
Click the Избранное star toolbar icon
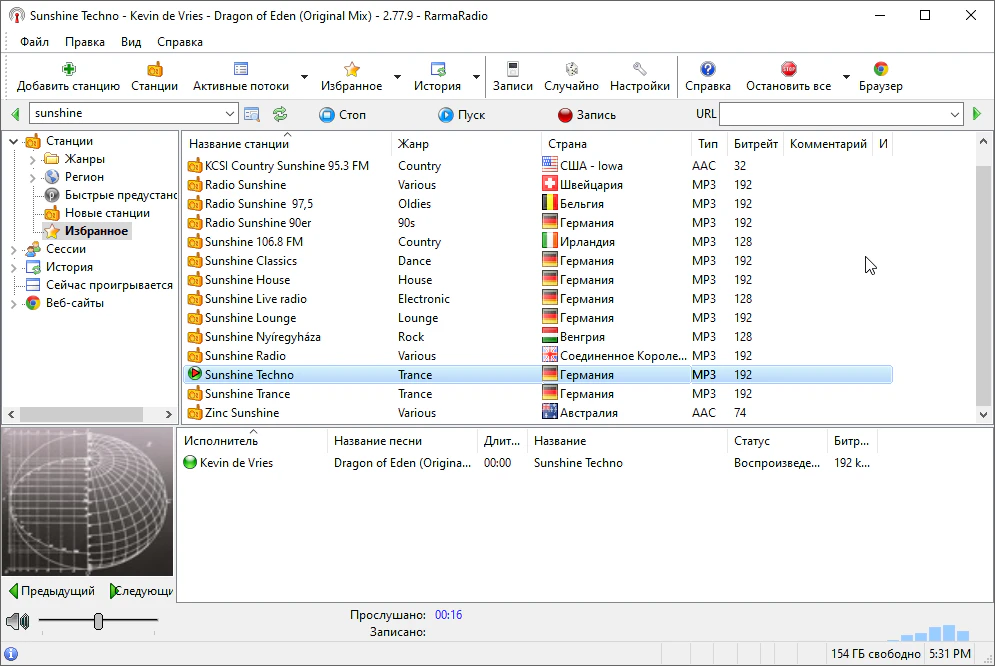[x=352, y=69]
